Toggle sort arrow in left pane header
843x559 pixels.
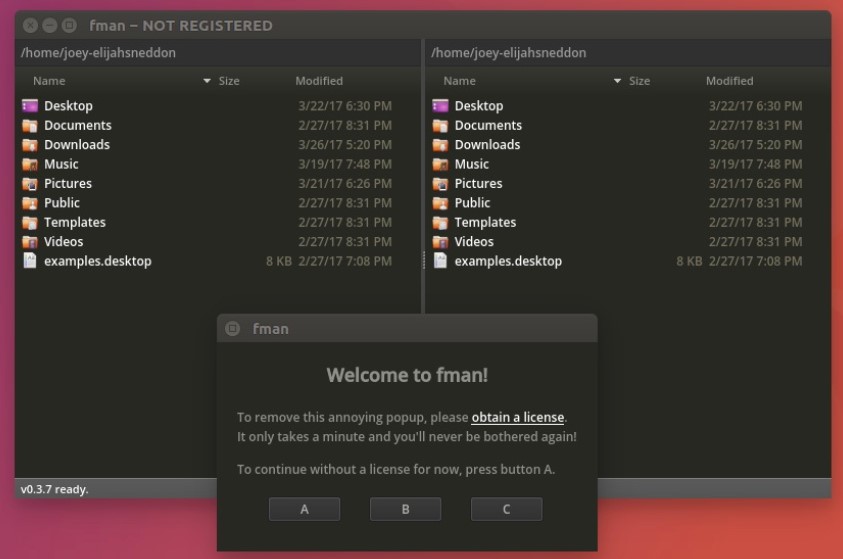click(x=207, y=81)
